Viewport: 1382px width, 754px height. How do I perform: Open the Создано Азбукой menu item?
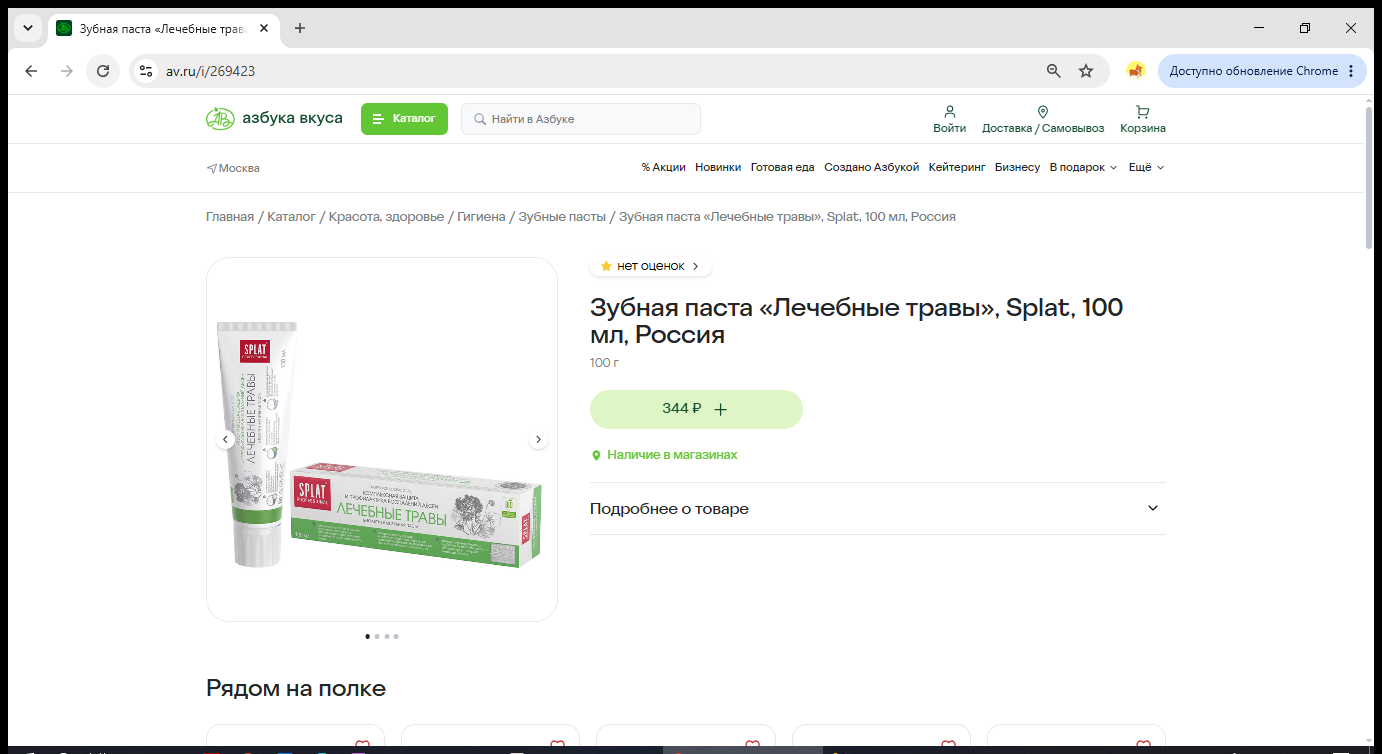pos(871,167)
